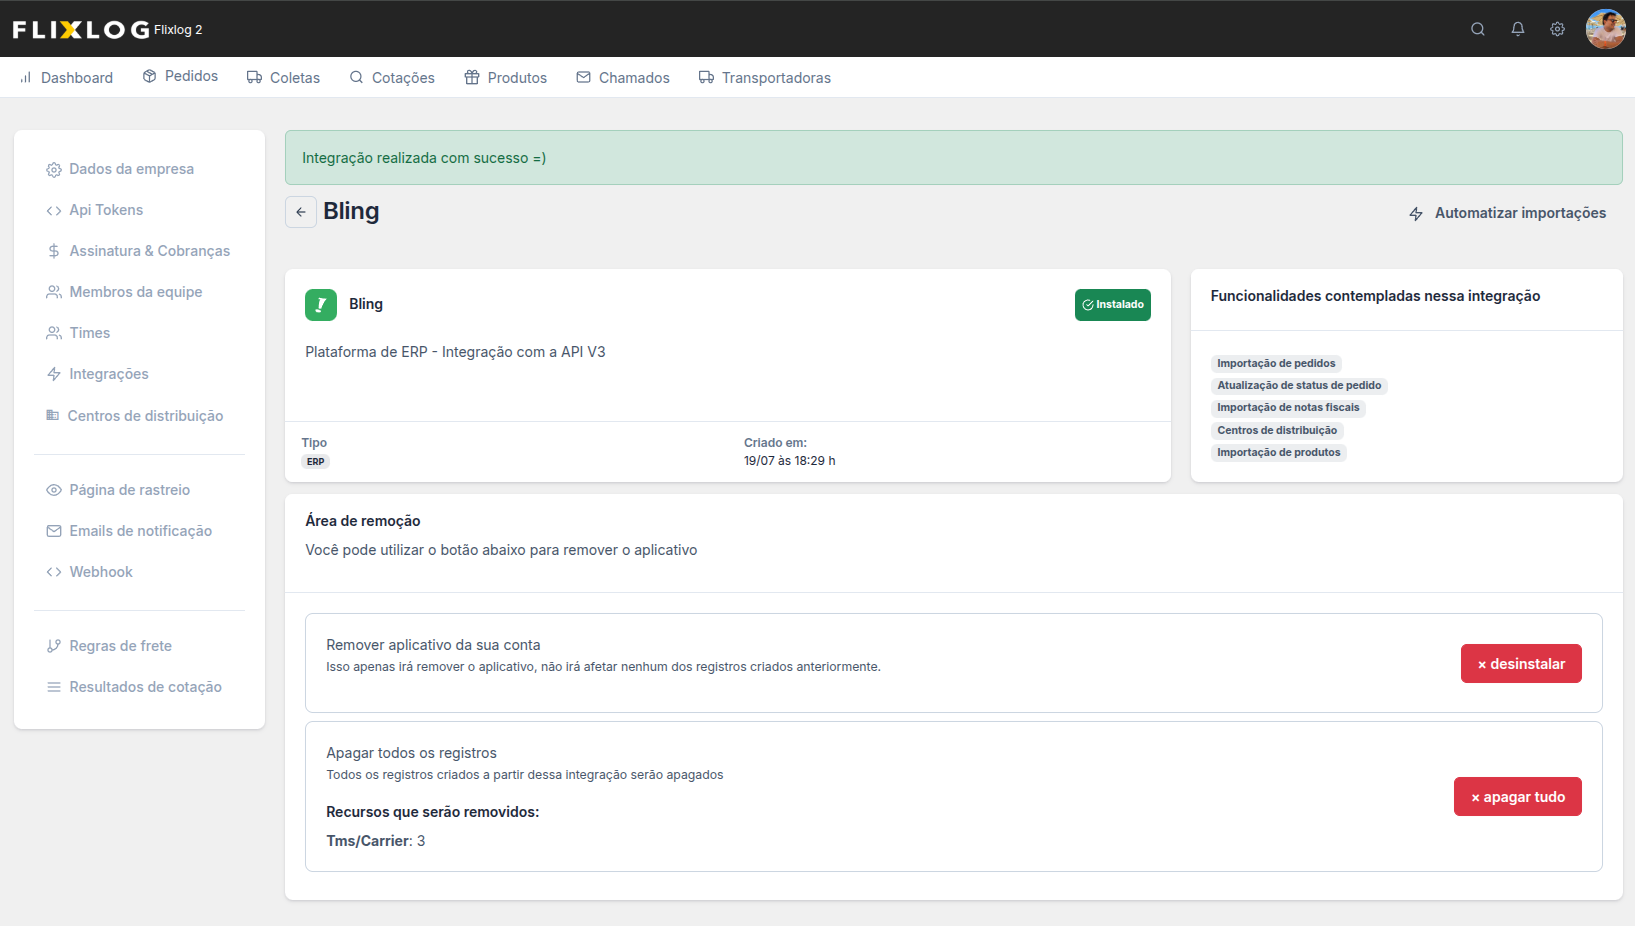The width and height of the screenshot is (1635, 926).
Task: Click Importação de pedidos tag
Action: click(1276, 364)
